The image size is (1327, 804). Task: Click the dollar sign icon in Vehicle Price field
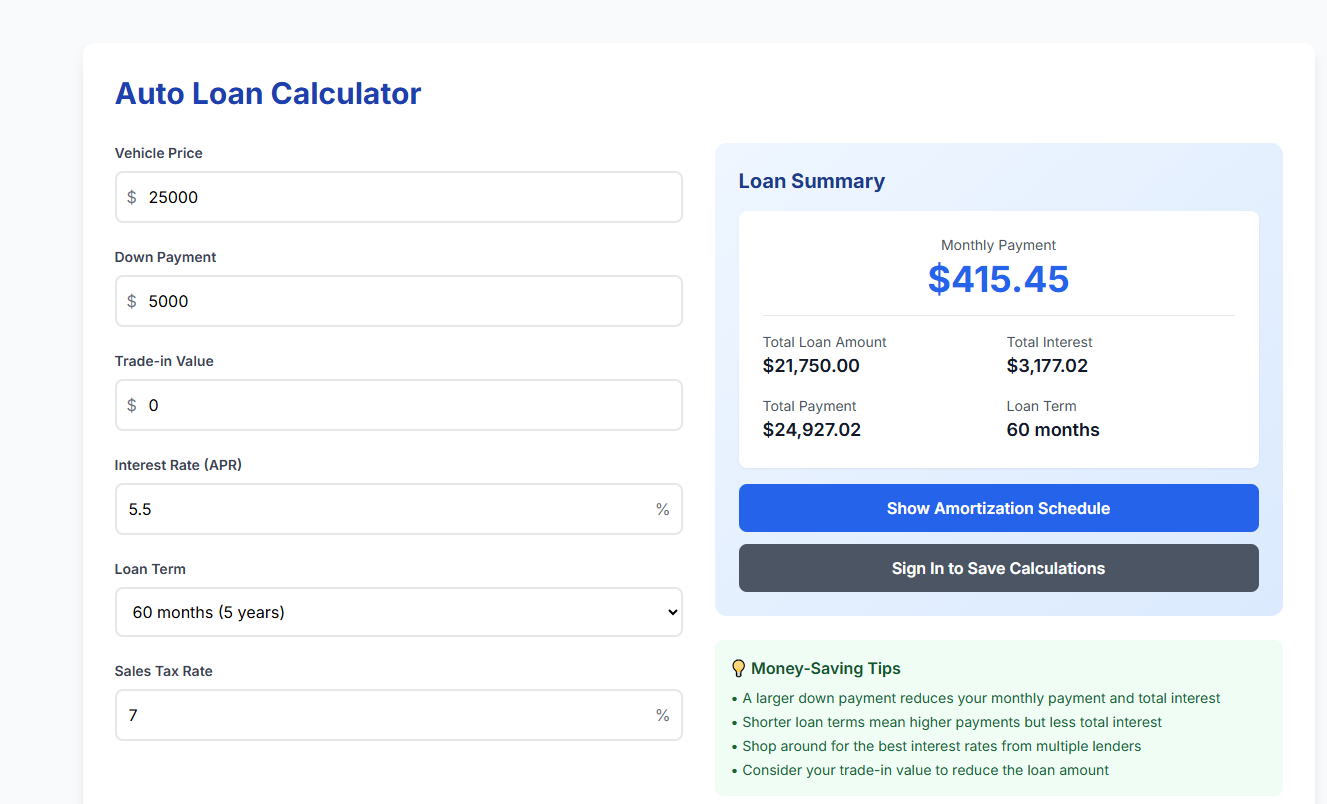click(131, 197)
